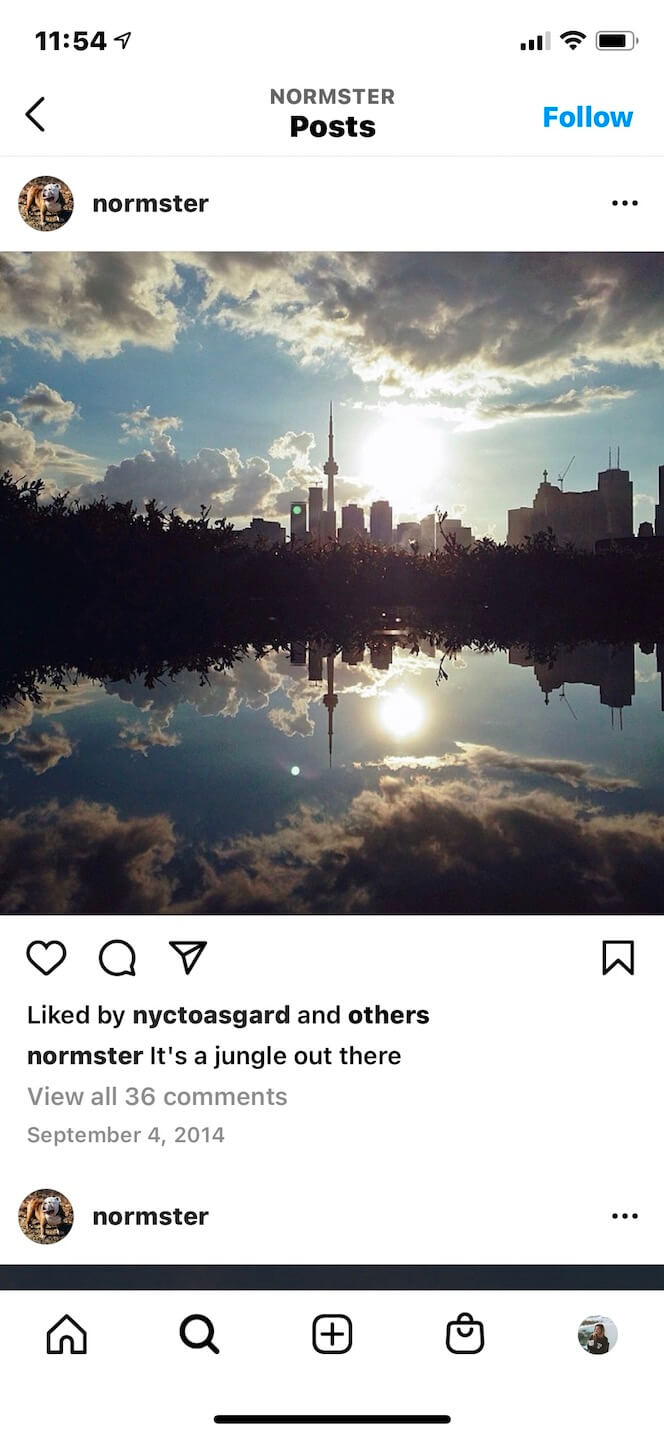
Task: Open normster avatar on the second post
Action: (46, 1217)
